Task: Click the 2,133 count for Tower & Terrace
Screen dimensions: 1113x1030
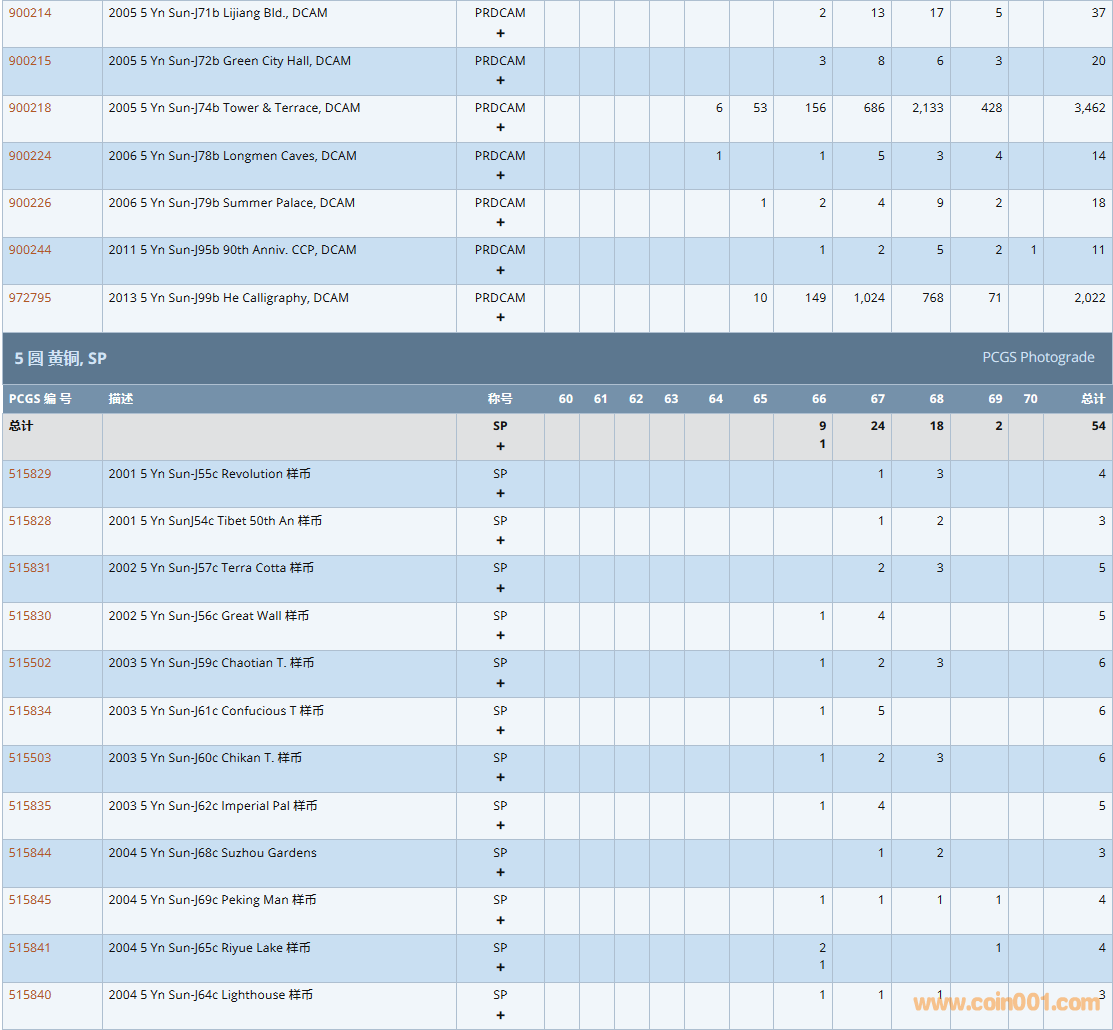Action: (927, 108)
